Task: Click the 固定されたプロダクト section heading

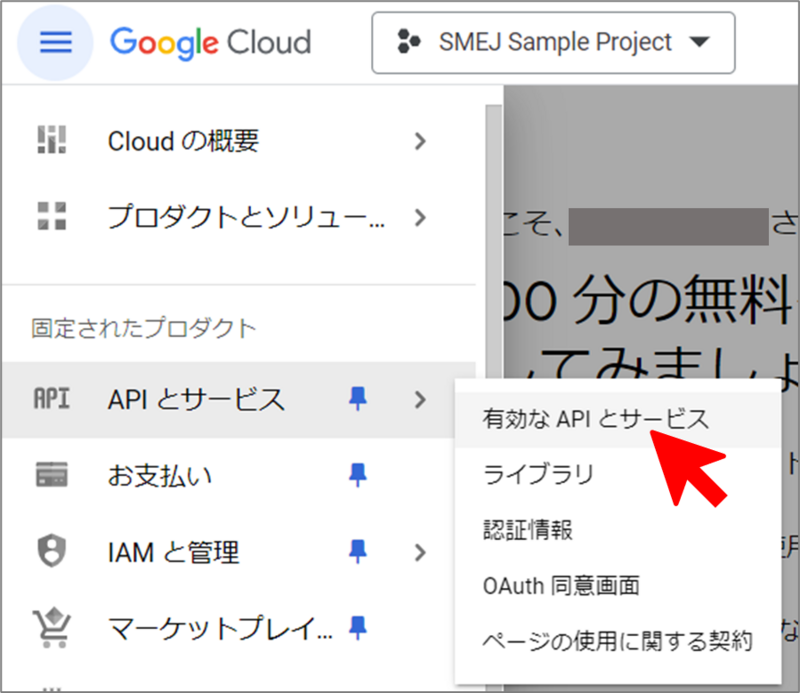Action: 143,328
